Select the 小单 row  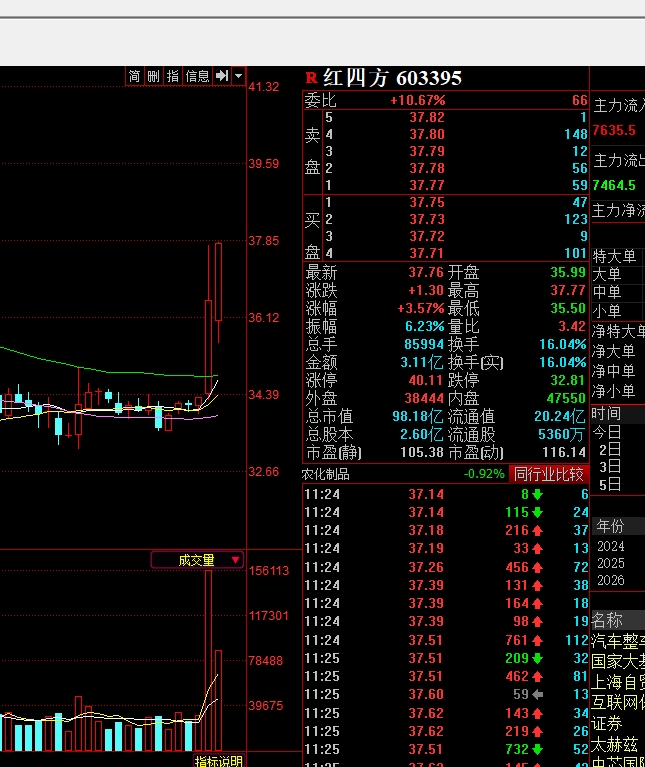(618, 311)
